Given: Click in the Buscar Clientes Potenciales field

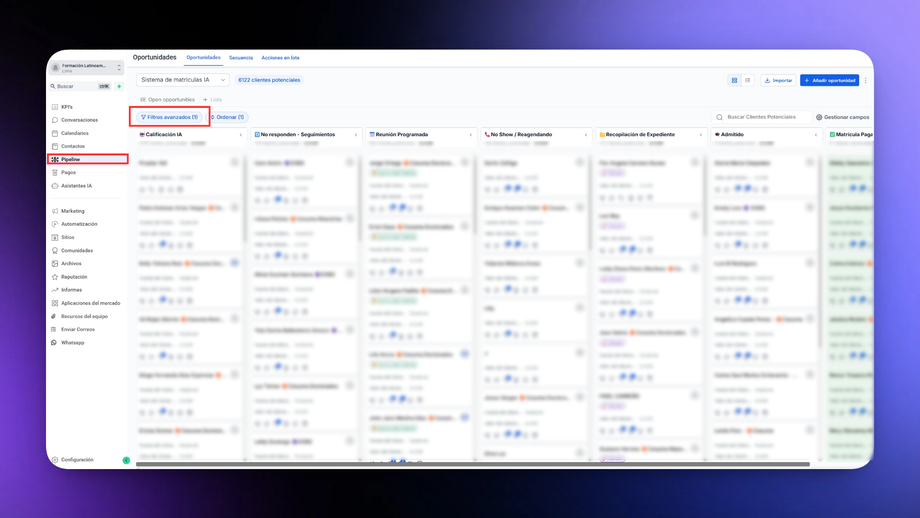Looking at the screenshot, I should coord(762,117).
